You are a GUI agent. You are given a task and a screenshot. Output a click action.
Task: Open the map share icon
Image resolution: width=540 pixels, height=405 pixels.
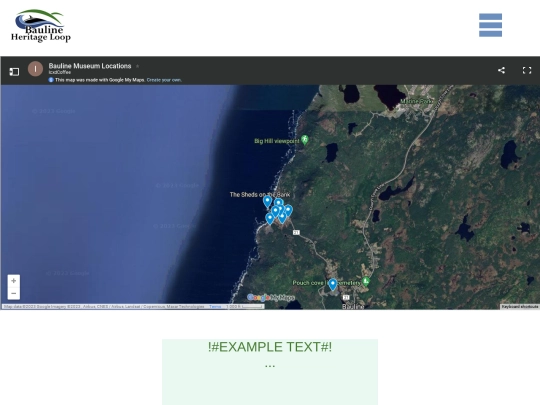point(501,70)
